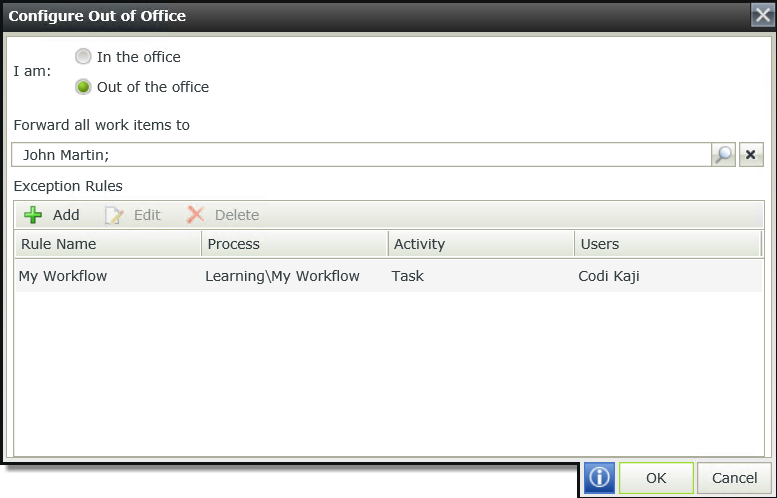777x498 pixels.
Task: Click the Edit pencil icon
Action: coord(115,215)
